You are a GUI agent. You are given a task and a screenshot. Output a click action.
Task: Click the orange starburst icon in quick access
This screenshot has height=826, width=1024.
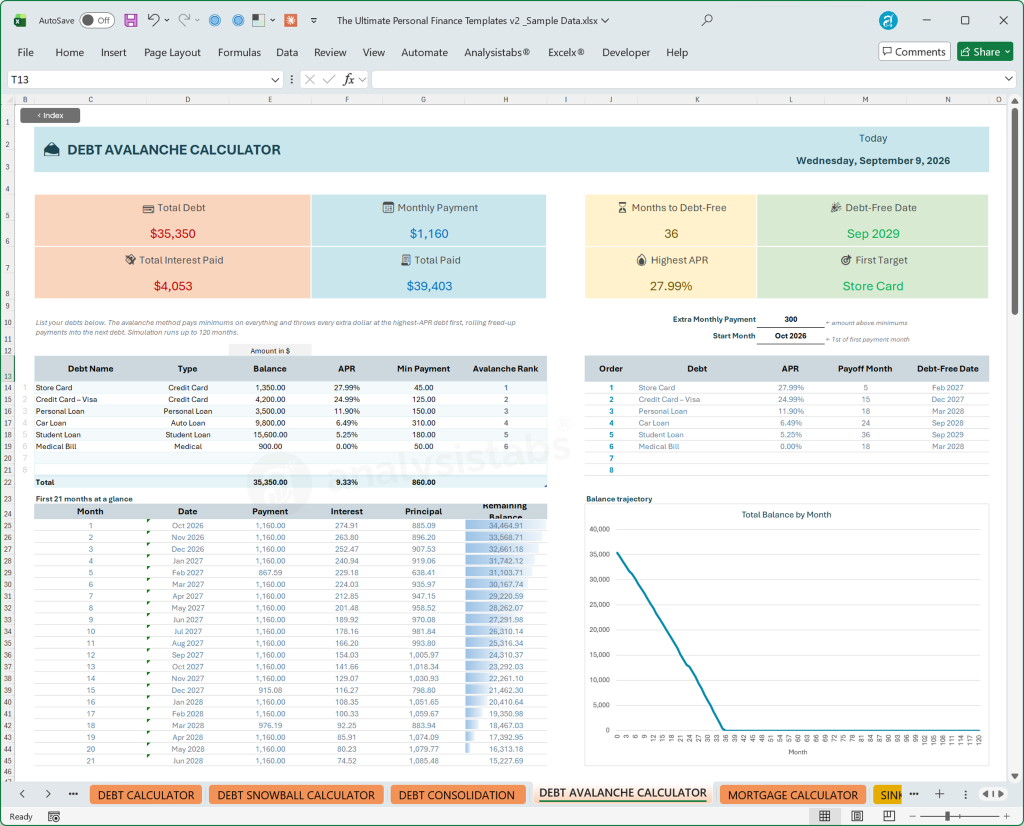click(x=291, y=20)
